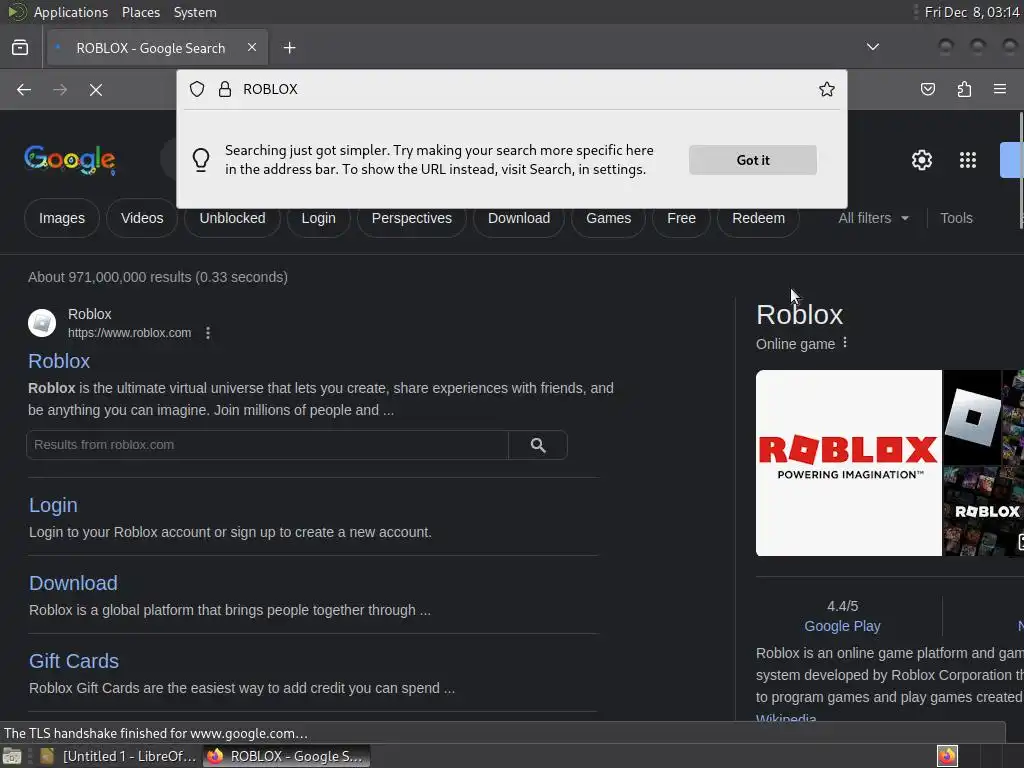Open the list all tabs chevron
Screen dimensions: 1024x768
pos(872,47)
